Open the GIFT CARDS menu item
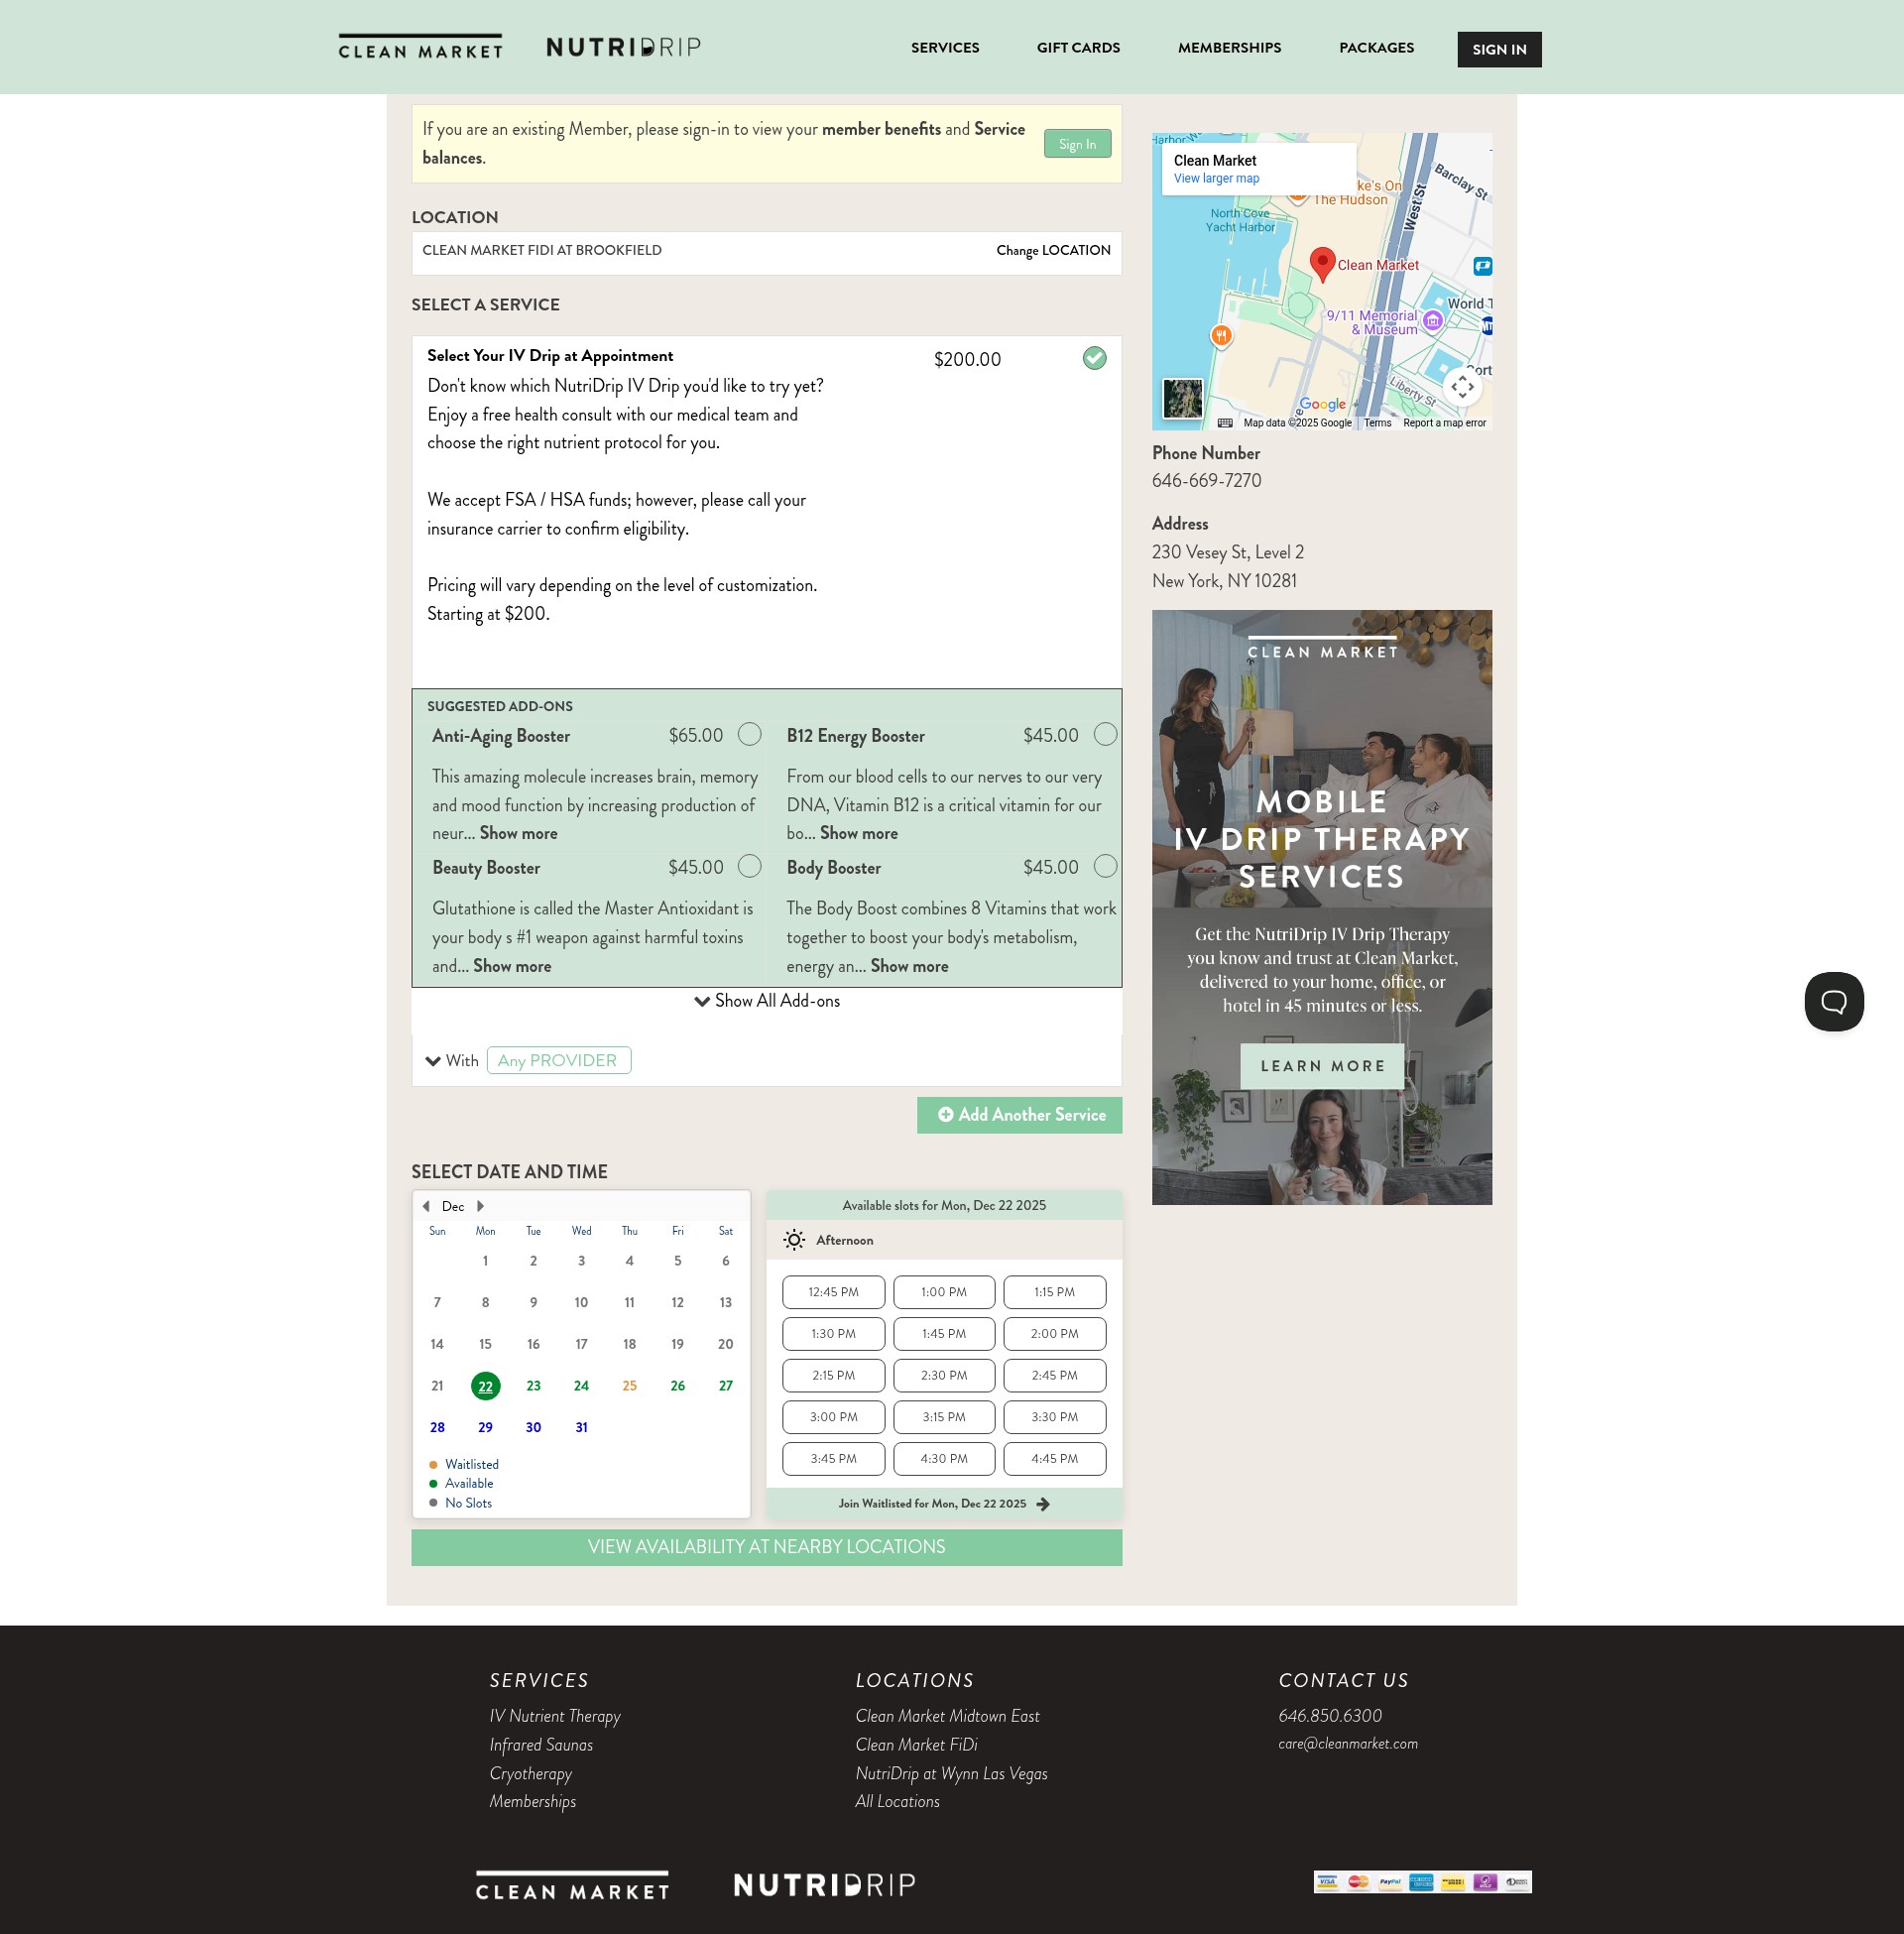This screenshot has height=1934, width=1904. click(x=1078, y=48)
